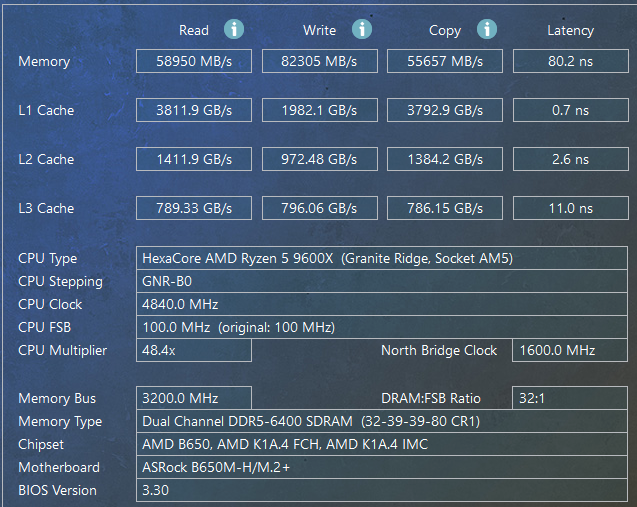Screen dimensions: 637x507
Task: Select L1 Cache read value 3811.9 GB/s
Action: point(194,110)
